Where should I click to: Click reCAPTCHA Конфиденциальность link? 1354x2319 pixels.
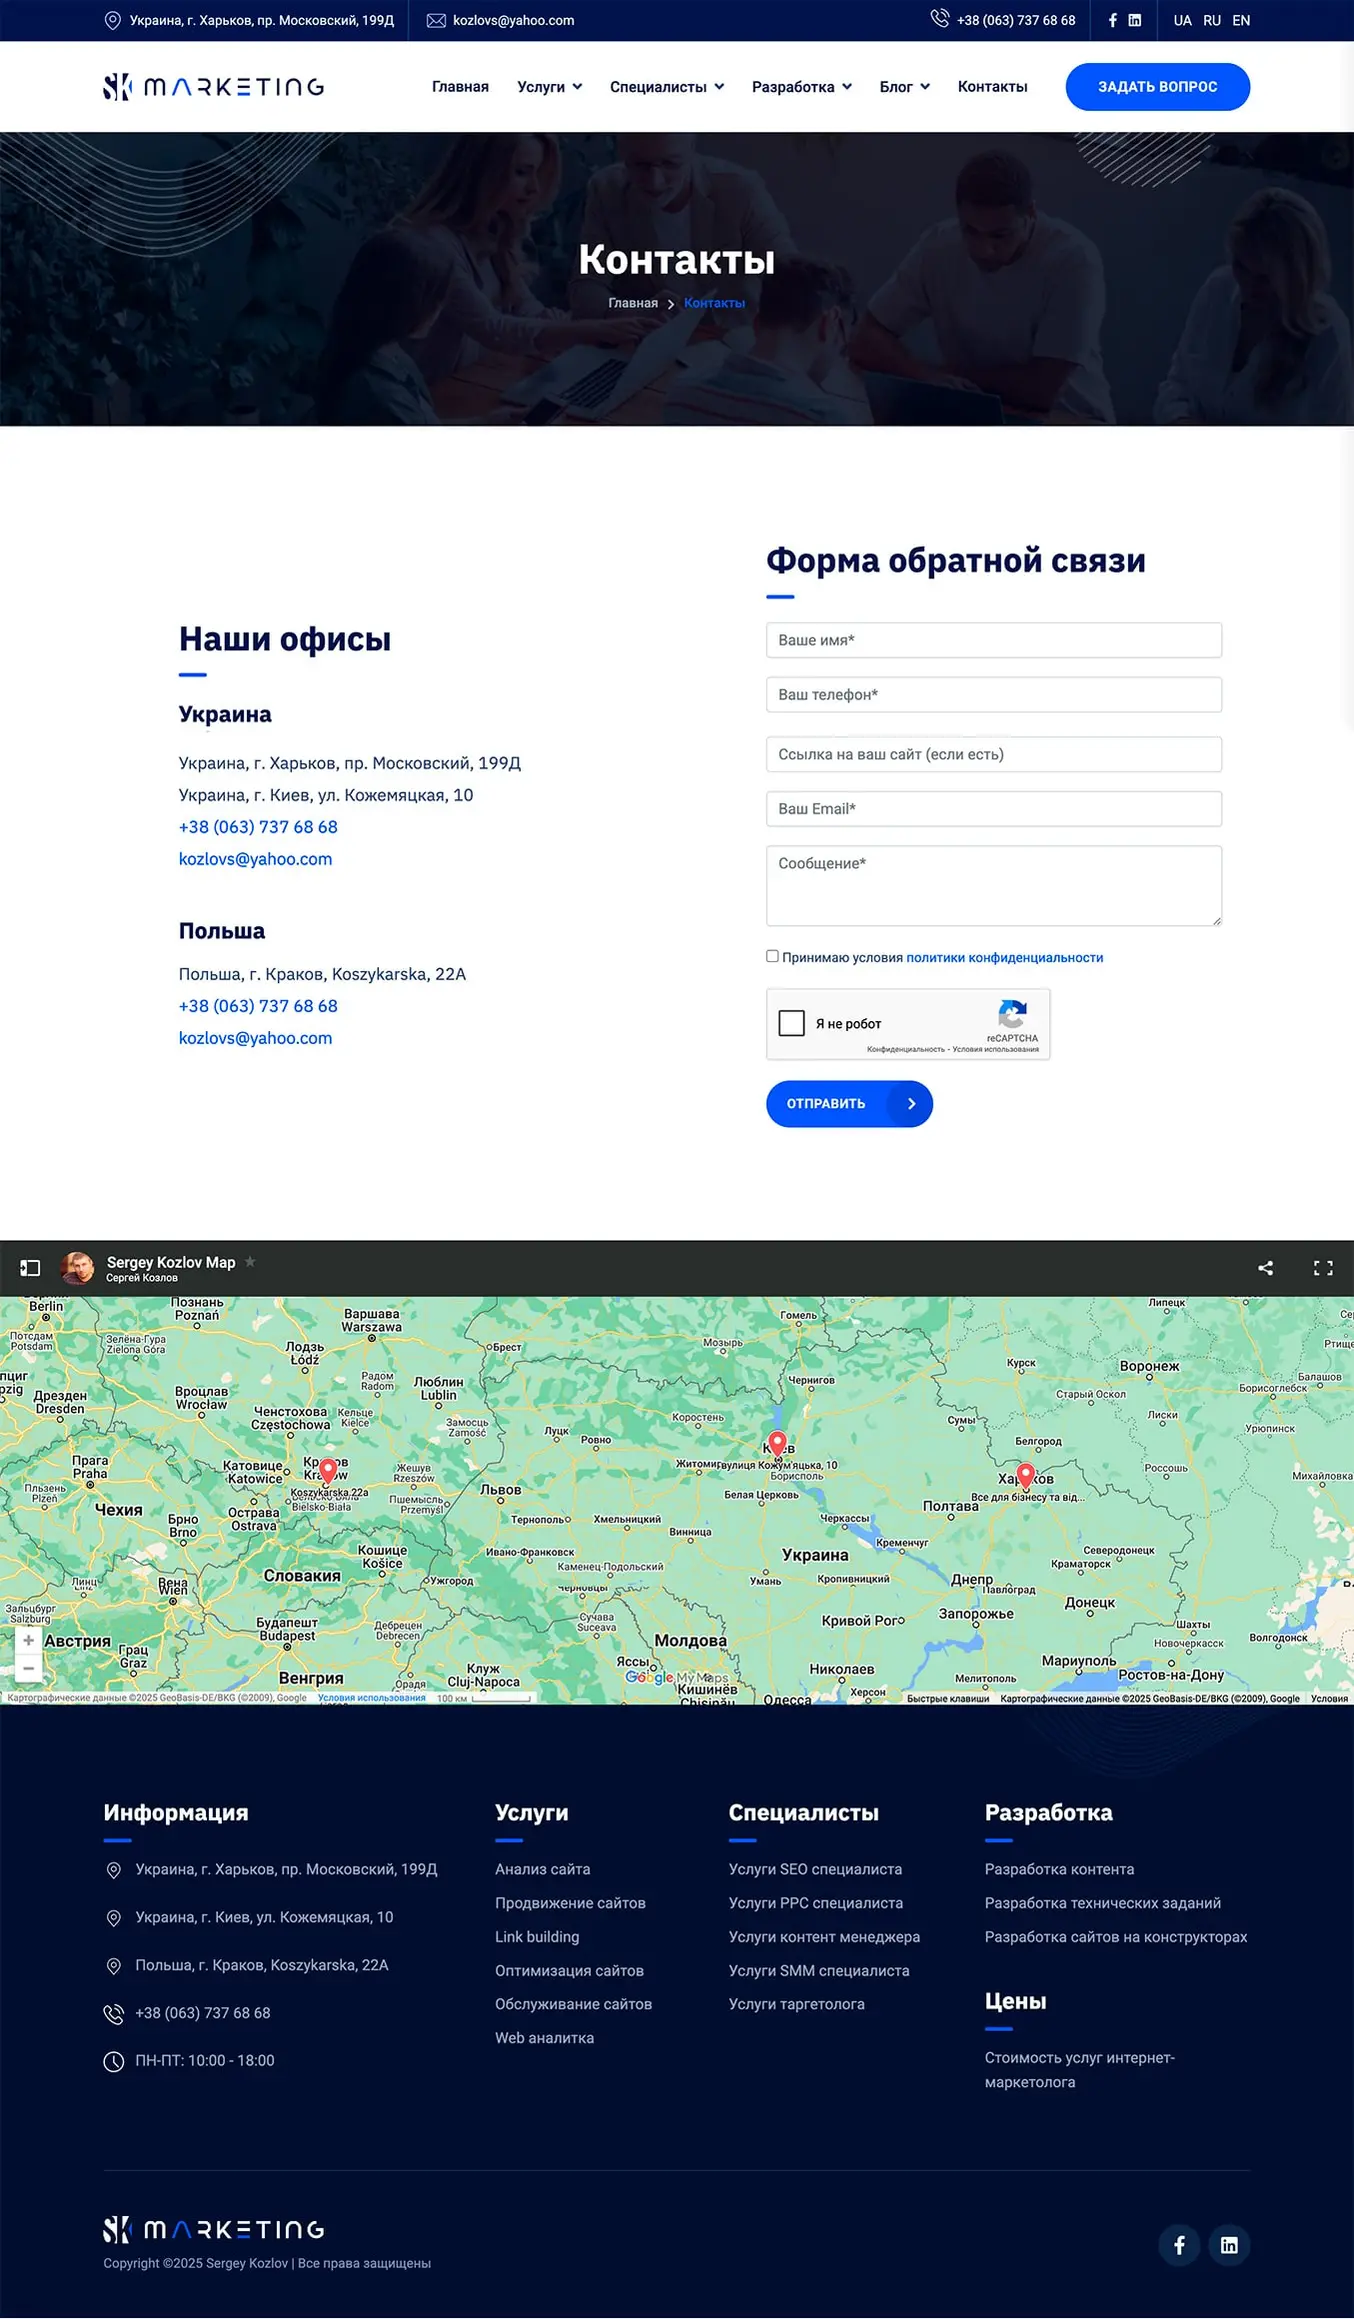tap(905, 1049)
